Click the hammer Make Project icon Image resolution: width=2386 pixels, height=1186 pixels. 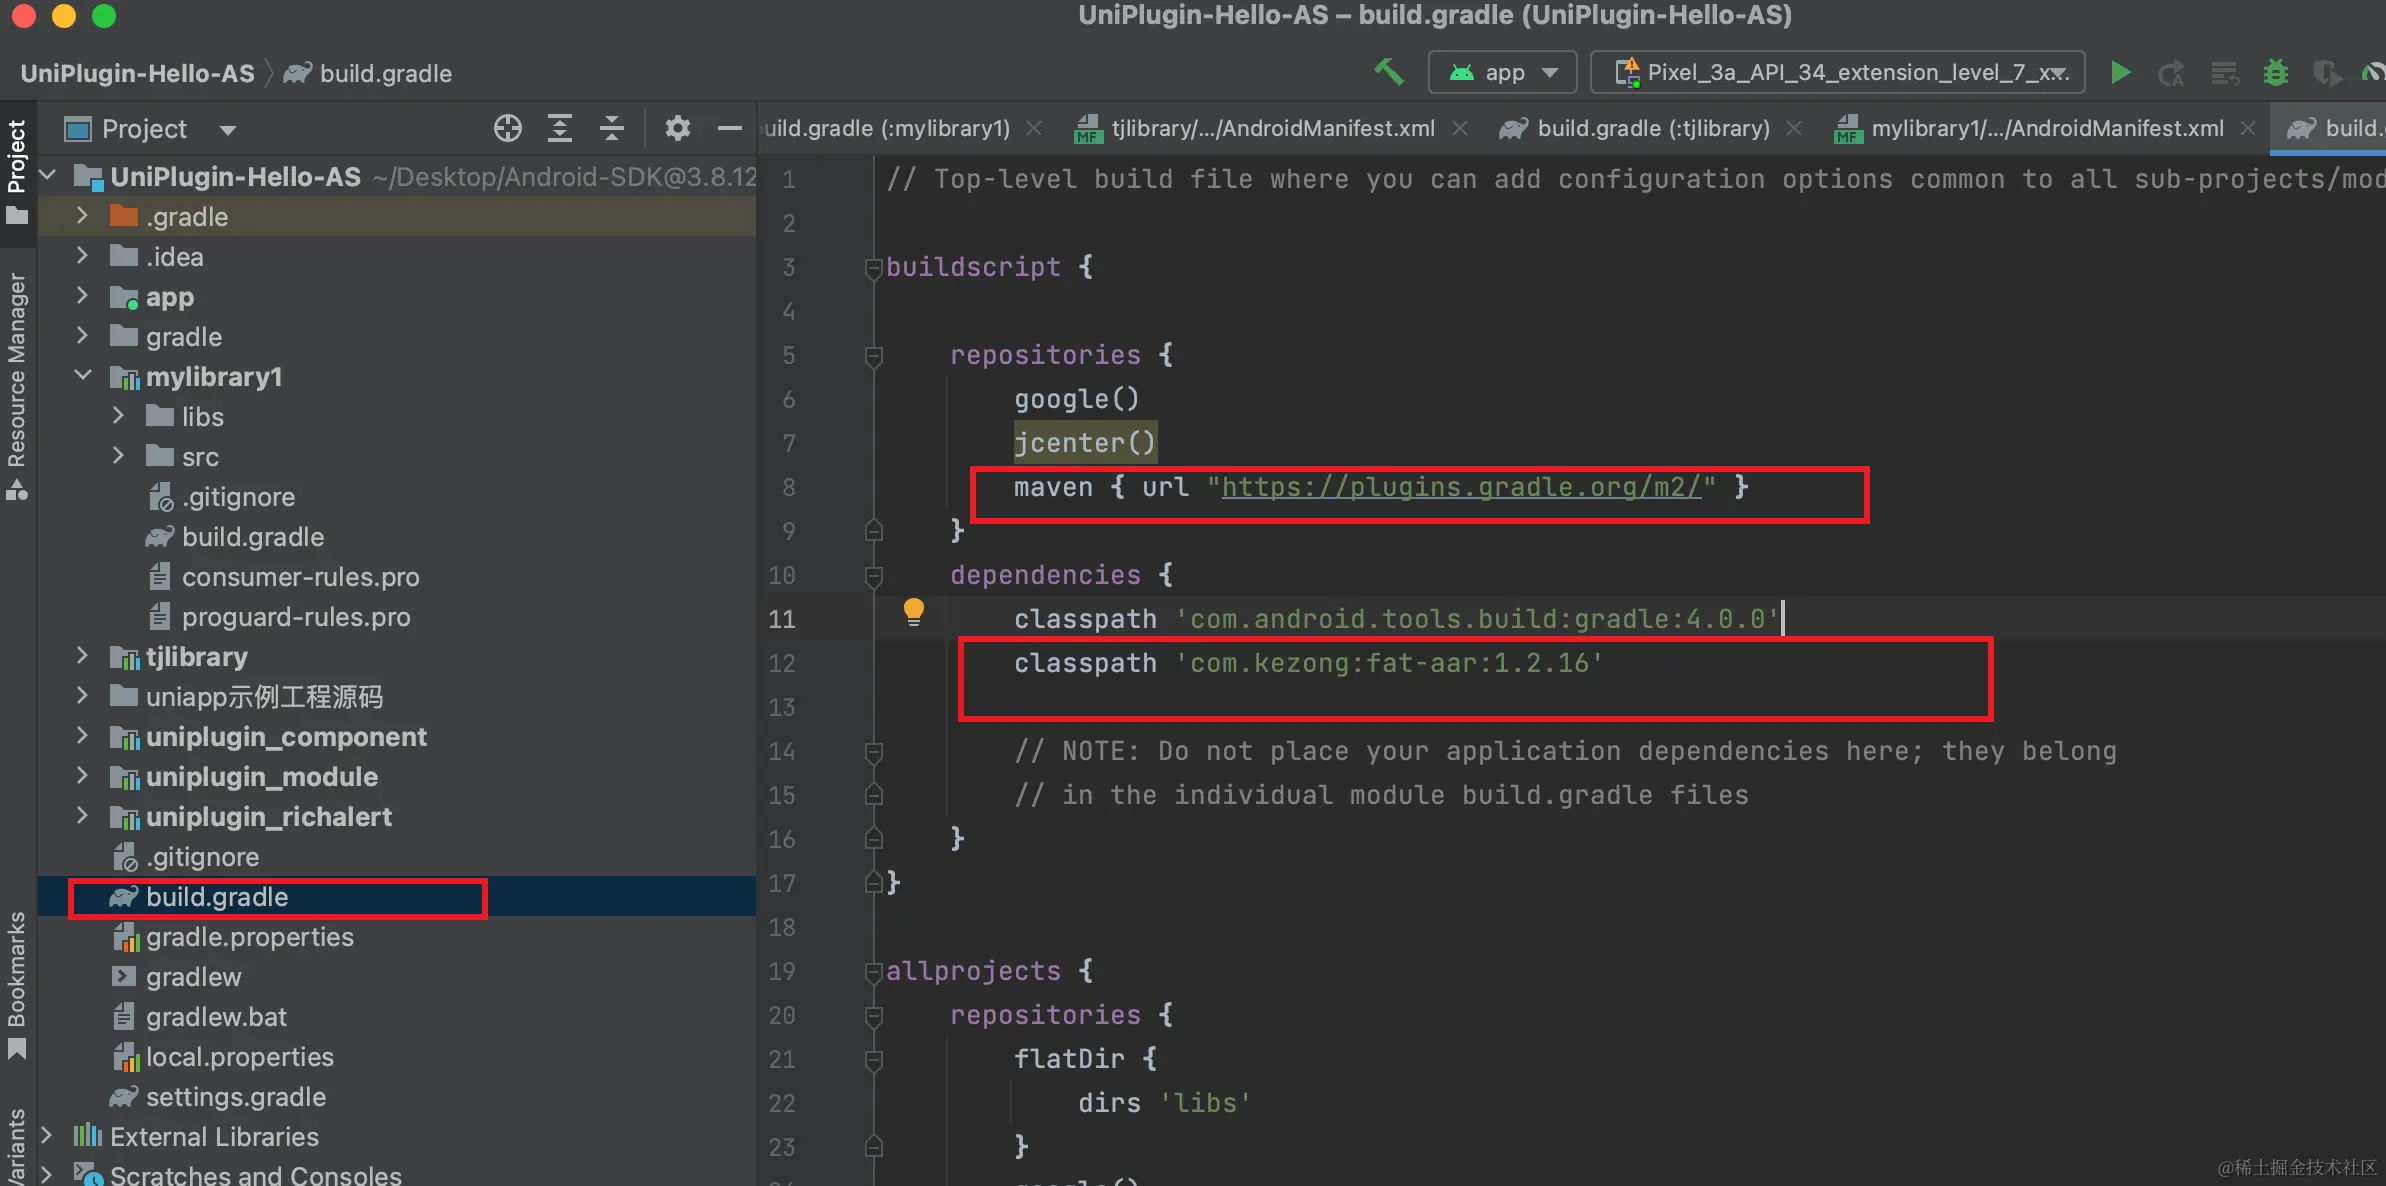point(1389,72)
